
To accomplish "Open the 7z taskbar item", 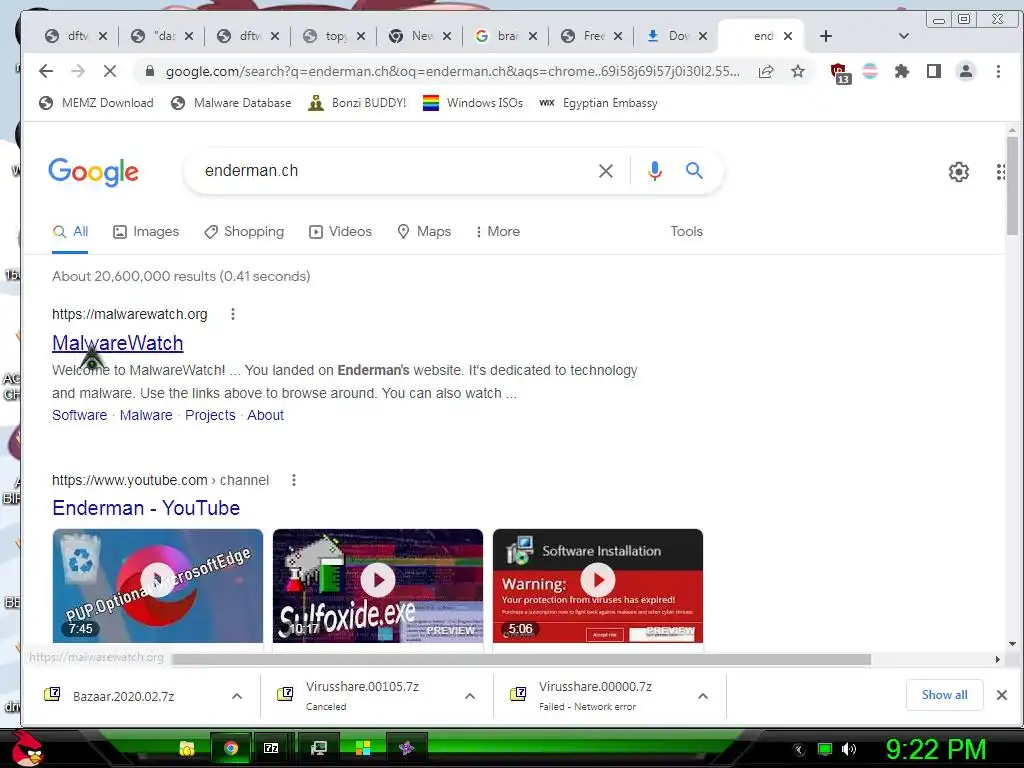I will tap(271, 748).
